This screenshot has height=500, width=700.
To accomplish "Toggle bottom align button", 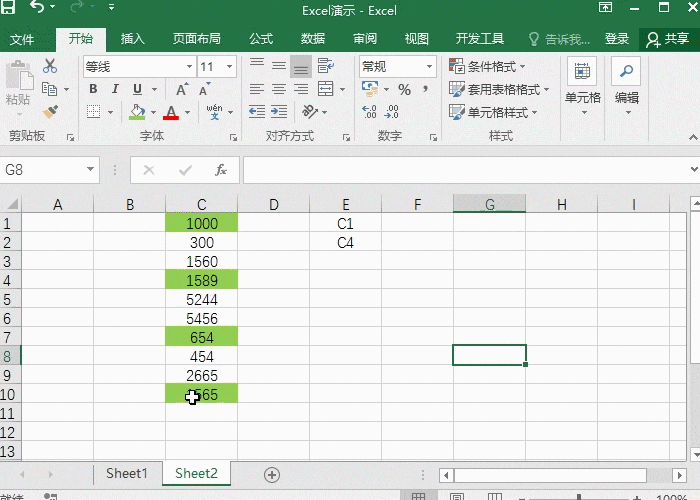I will pos(301,67).
